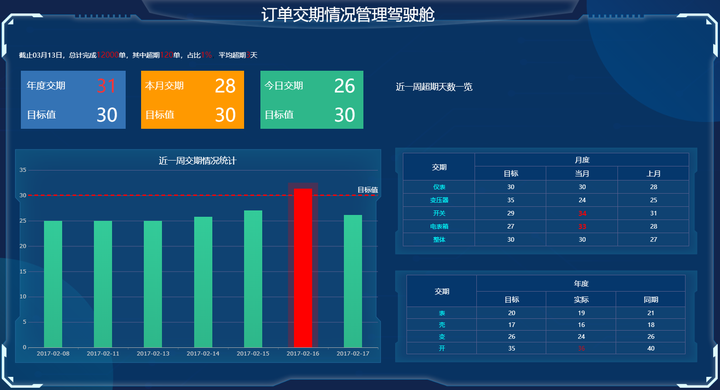Click the green bar for 2017-02-08
Viewport: 720px width, 390px height.
(53, 284)
